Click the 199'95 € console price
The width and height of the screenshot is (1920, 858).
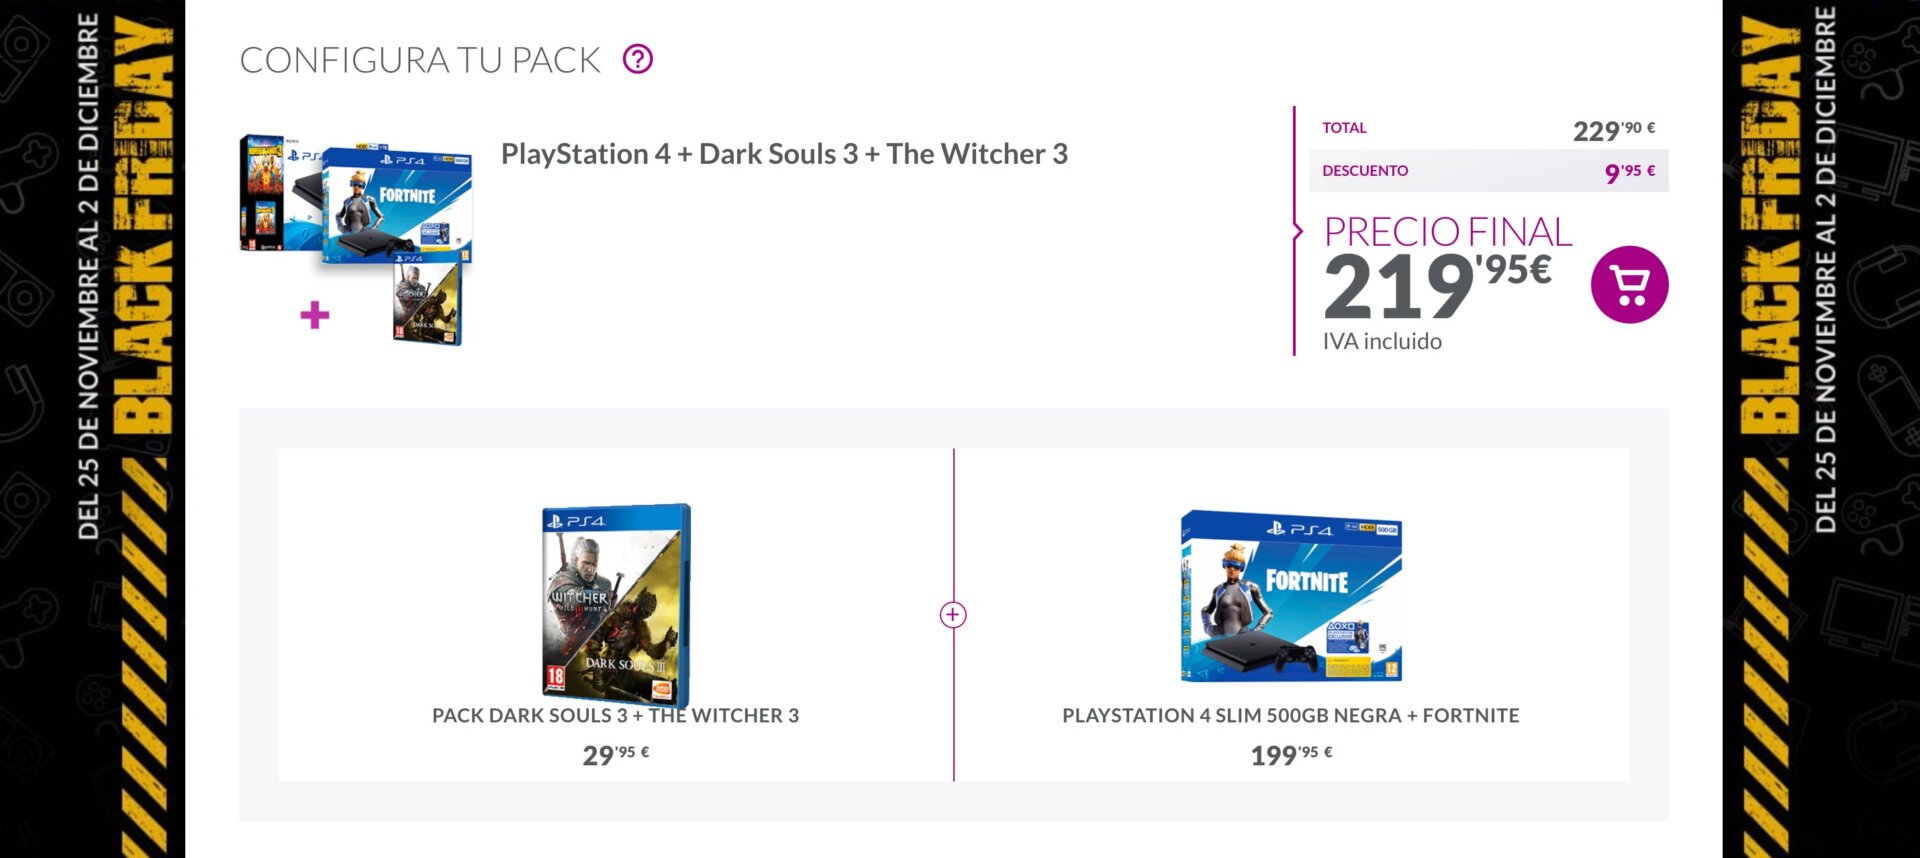[x=1290, y=755]
